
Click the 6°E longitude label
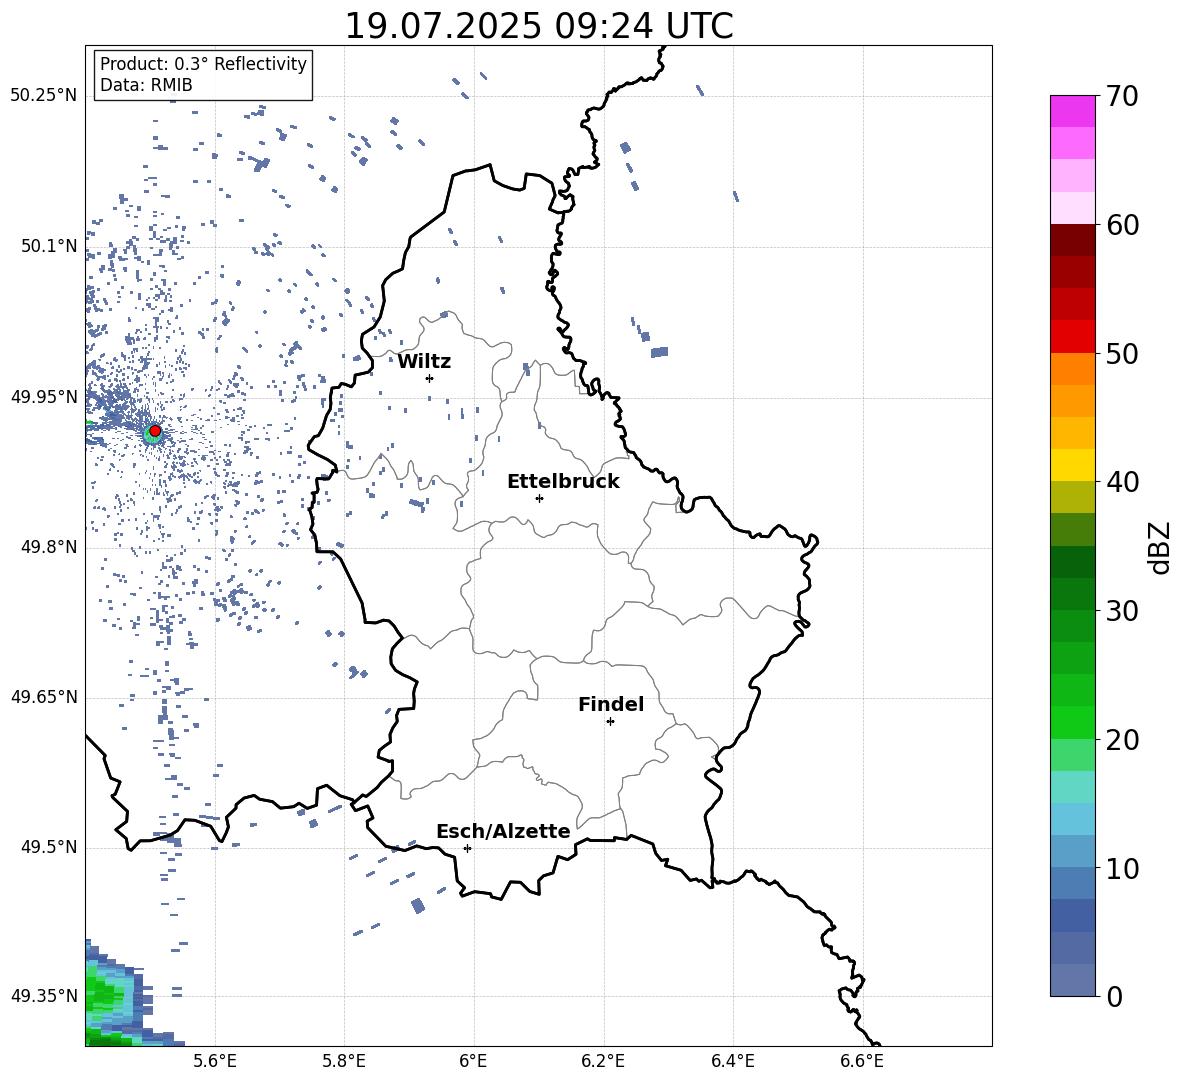pyautogui.click(x=473, y=1061)
